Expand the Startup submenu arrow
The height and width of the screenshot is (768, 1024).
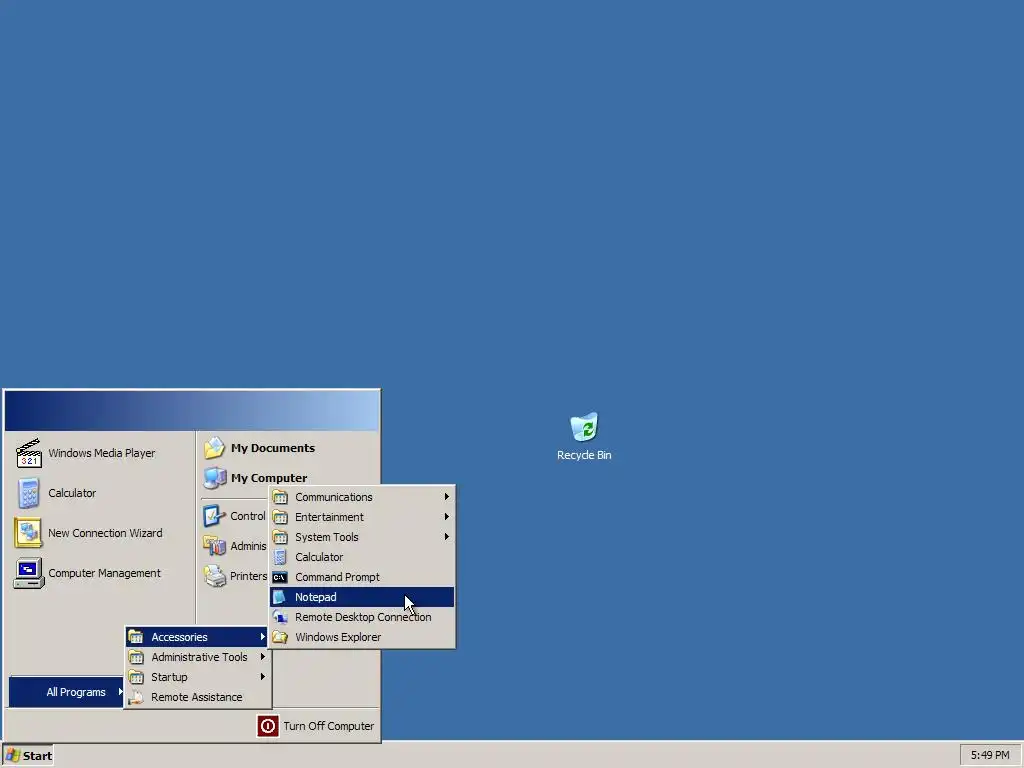click(x=263, y=677)
